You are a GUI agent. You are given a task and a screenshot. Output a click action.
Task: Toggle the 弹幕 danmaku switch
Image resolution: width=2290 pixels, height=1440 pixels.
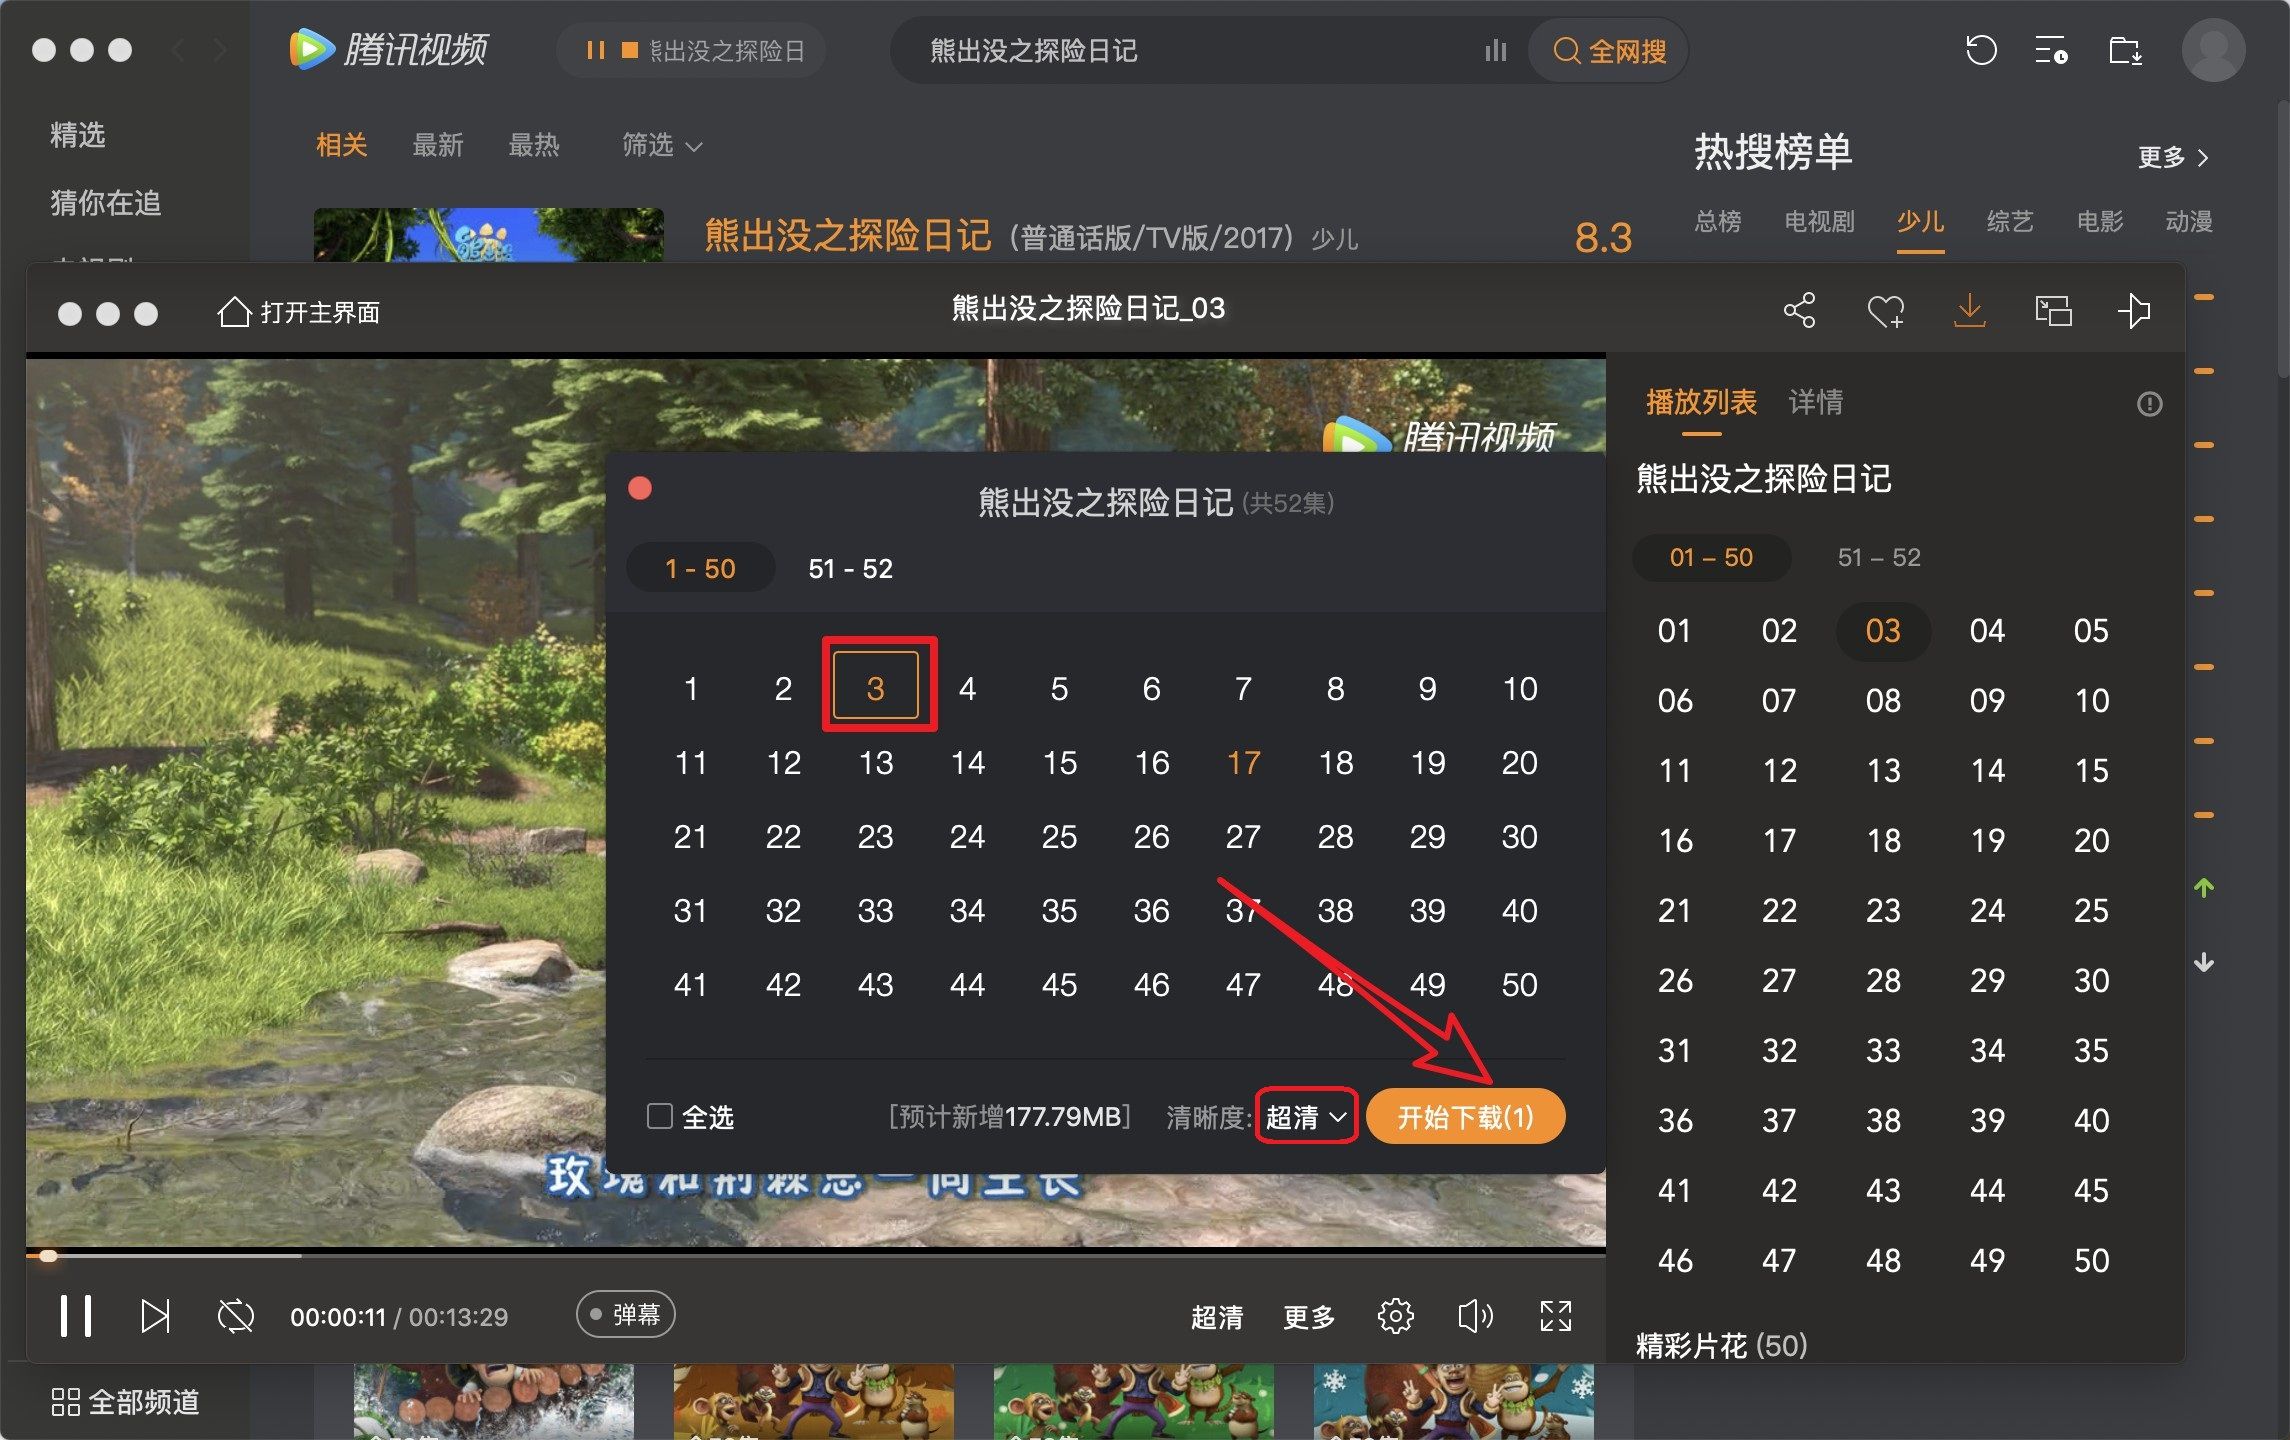[626, 1314]
